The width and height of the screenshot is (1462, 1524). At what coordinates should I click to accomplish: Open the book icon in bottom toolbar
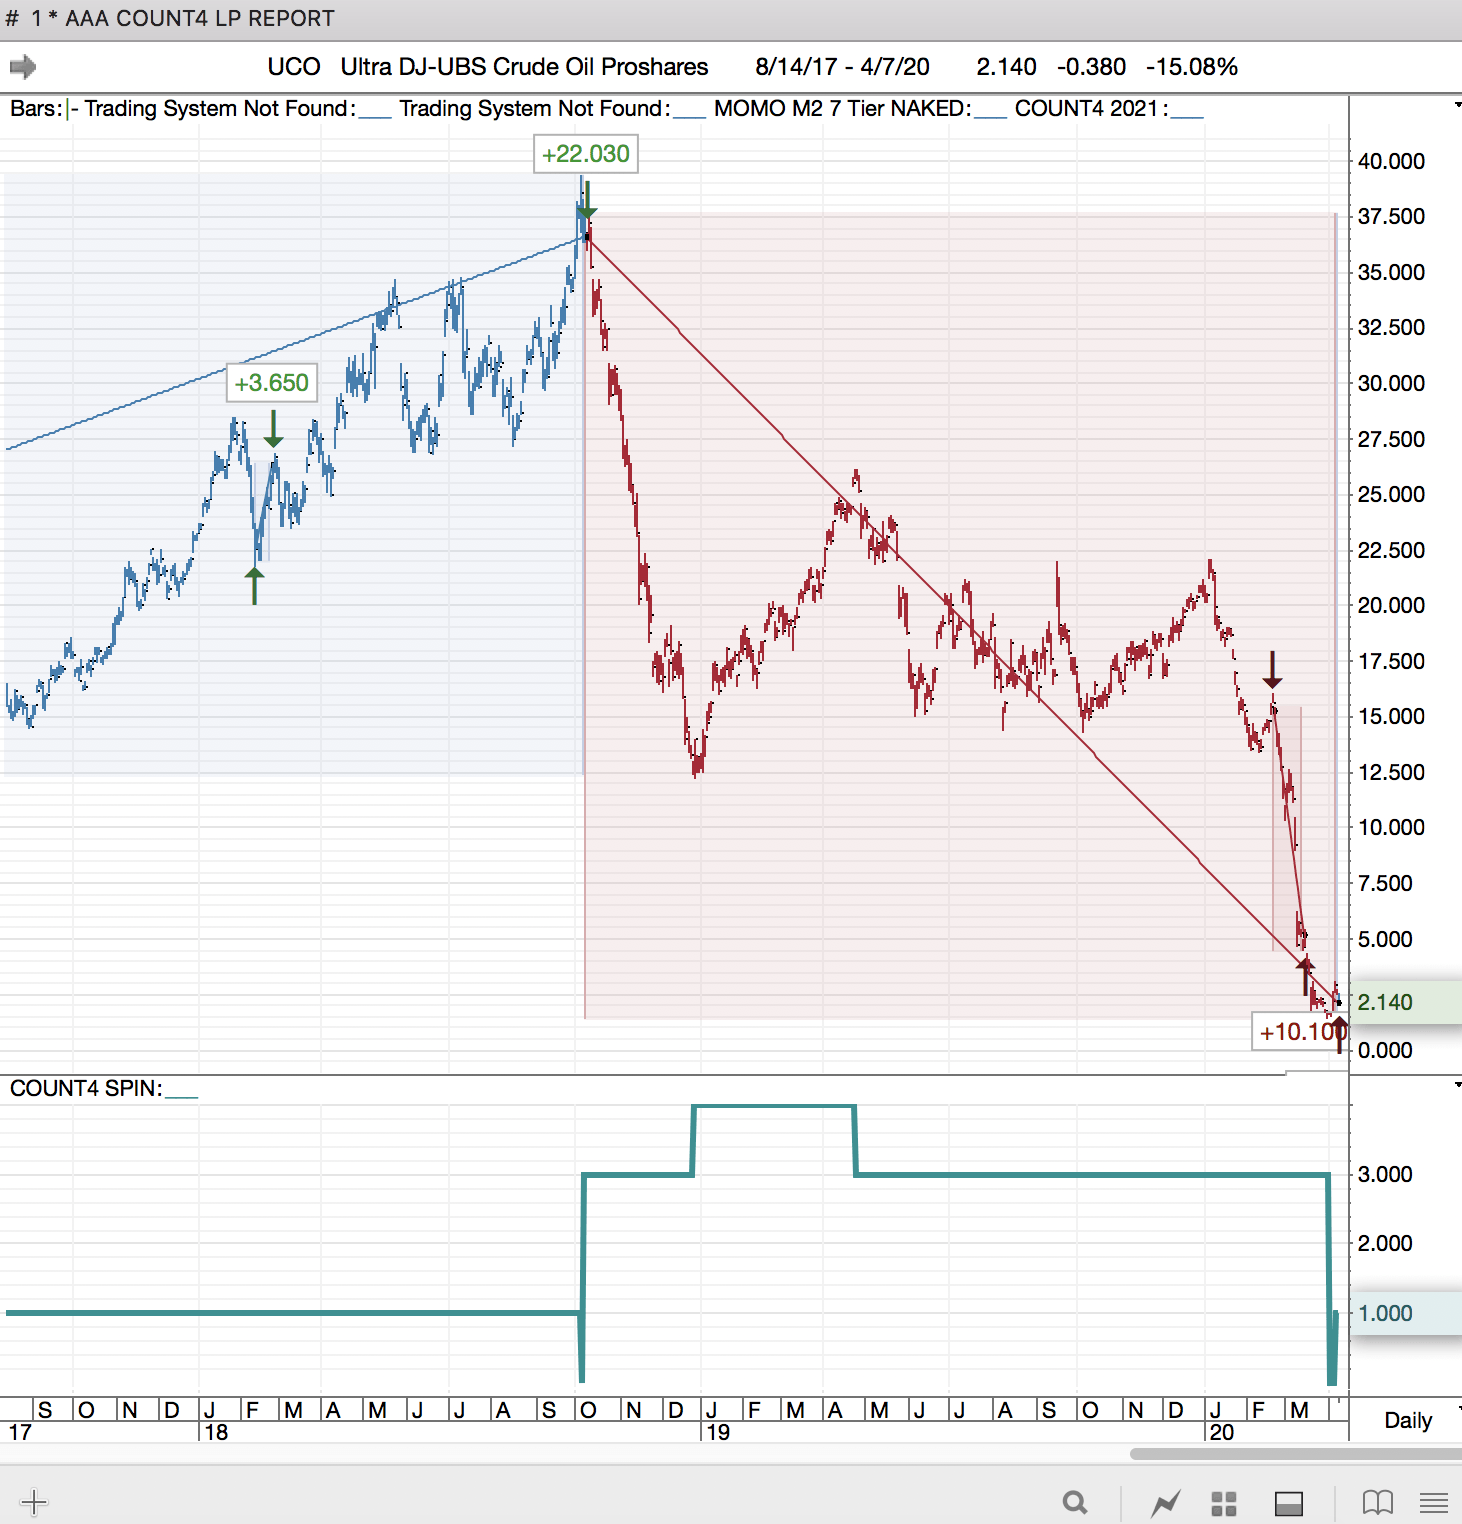pyautogui.click(x=1378, y=1503)
